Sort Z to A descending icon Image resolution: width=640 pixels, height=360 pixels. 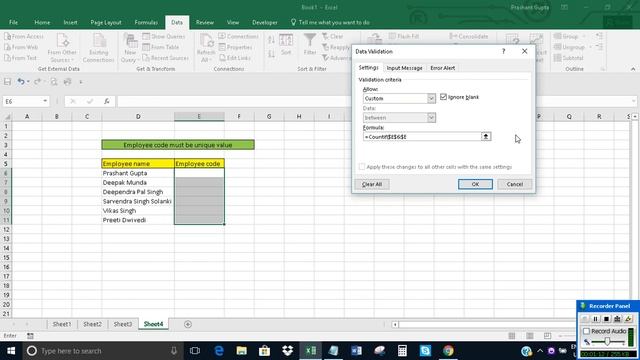(x=271, y=53)
